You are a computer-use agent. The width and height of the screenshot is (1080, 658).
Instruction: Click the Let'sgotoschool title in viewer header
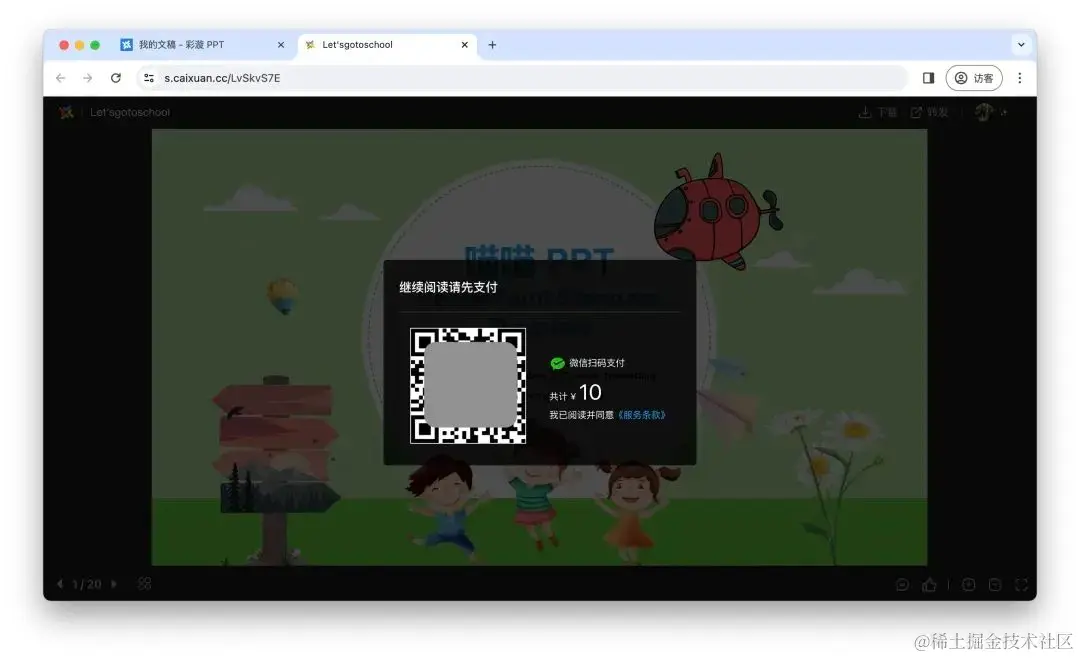[x=129, y=112]
